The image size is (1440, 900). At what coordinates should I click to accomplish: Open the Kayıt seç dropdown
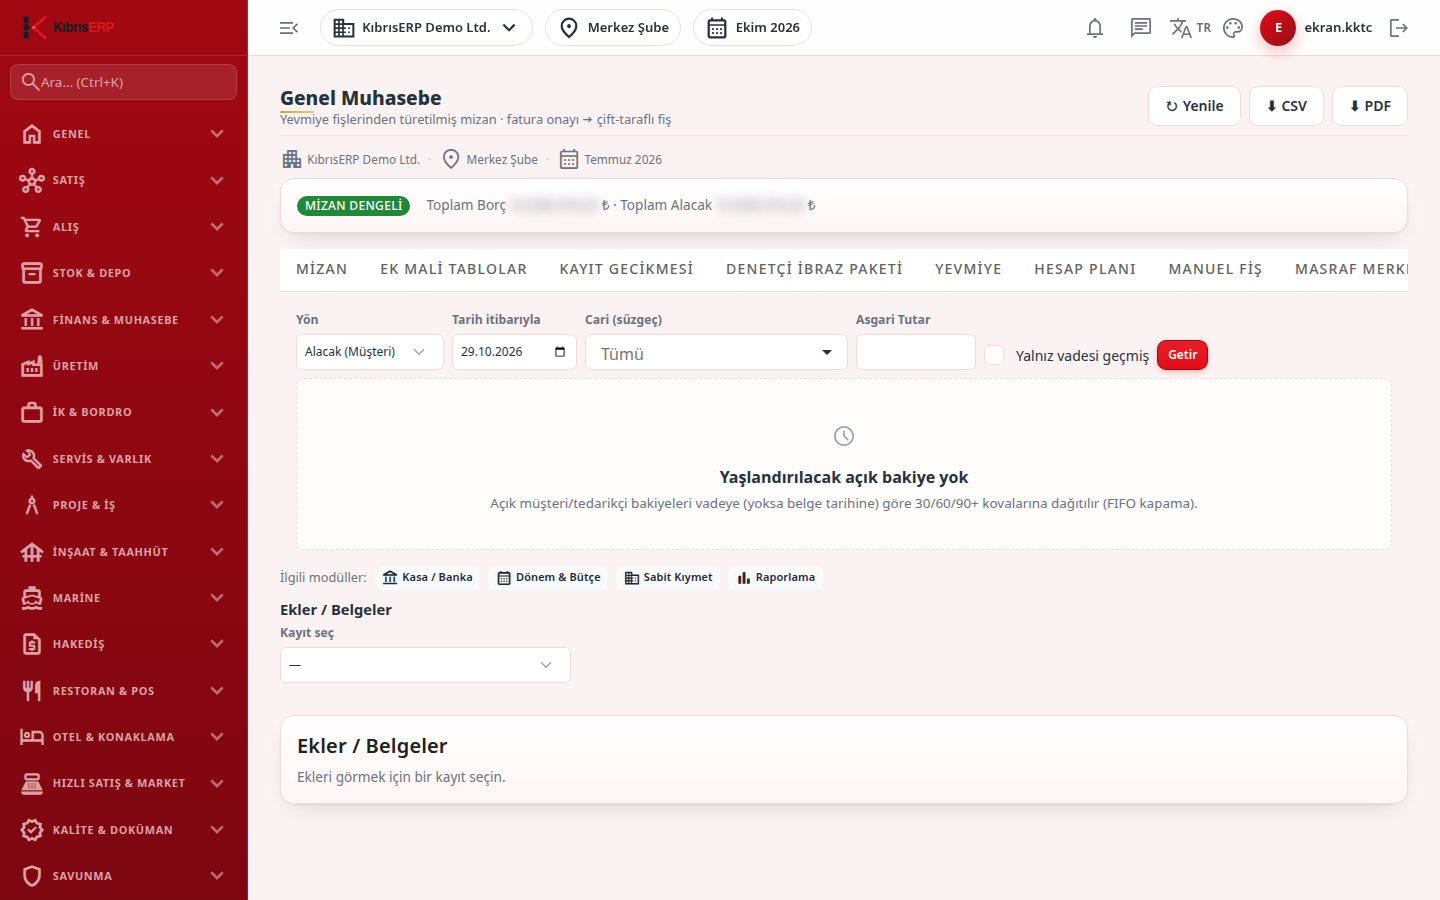425,665
